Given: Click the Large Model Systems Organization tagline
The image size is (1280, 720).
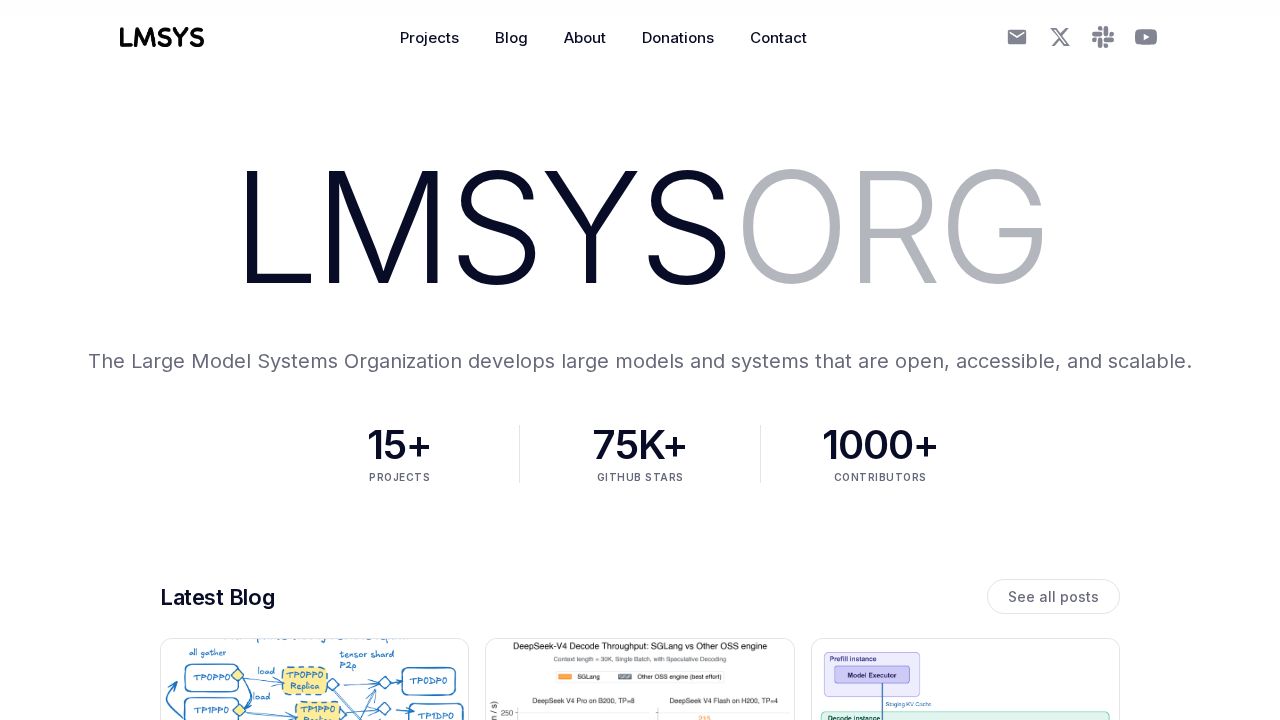Looking at the screenshot, I should 640,361.
